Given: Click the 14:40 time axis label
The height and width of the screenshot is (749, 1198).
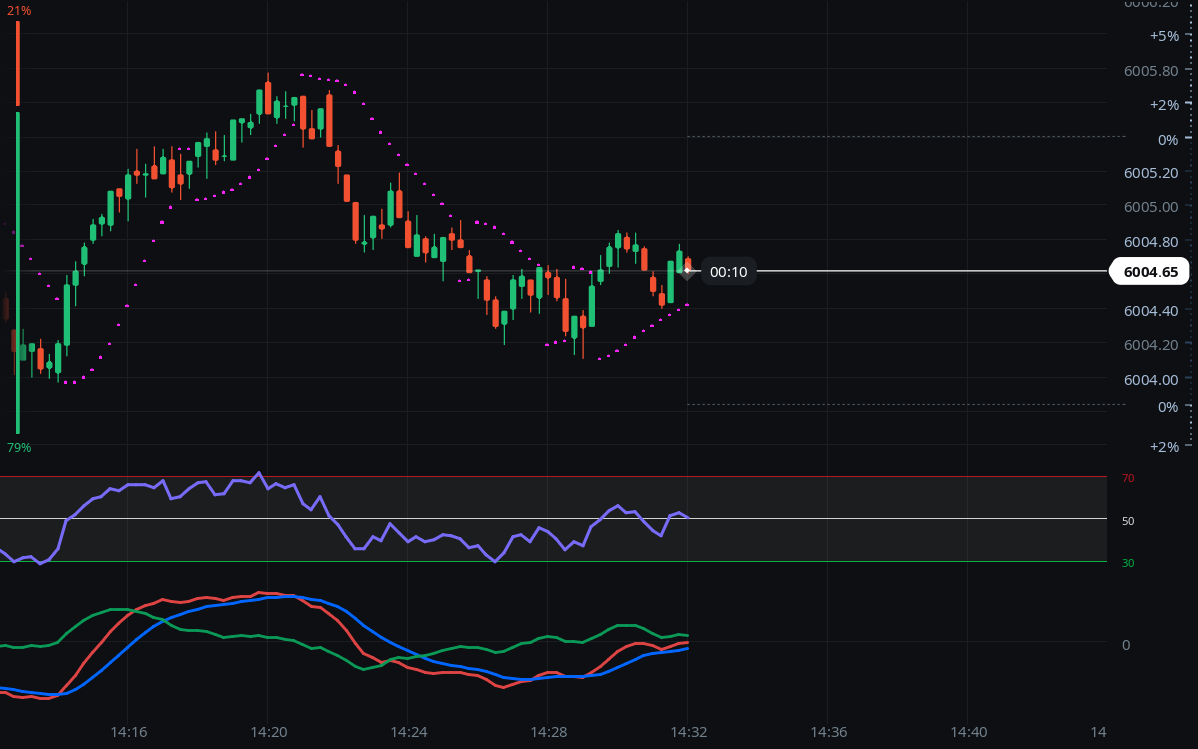Looking at the screenshot, I should [968, 732].
